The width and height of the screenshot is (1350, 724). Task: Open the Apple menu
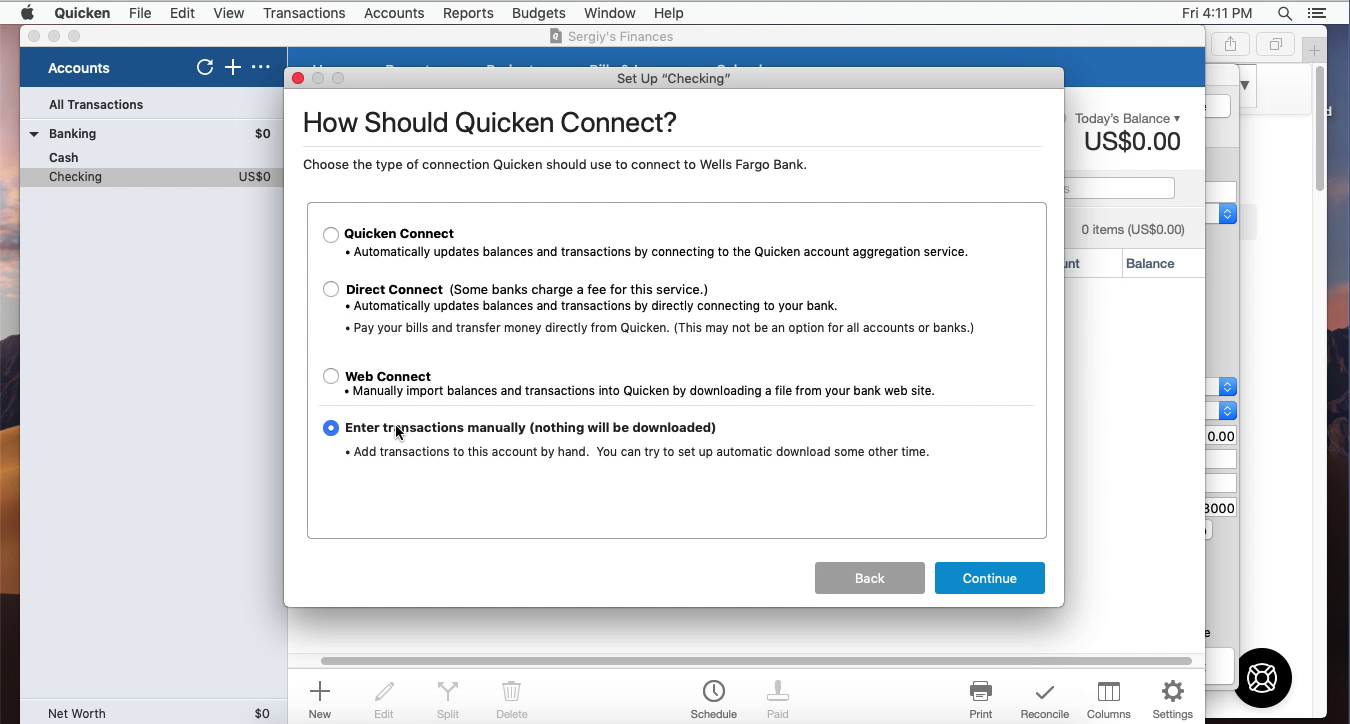pyautogui.click(x=27, y=13)
